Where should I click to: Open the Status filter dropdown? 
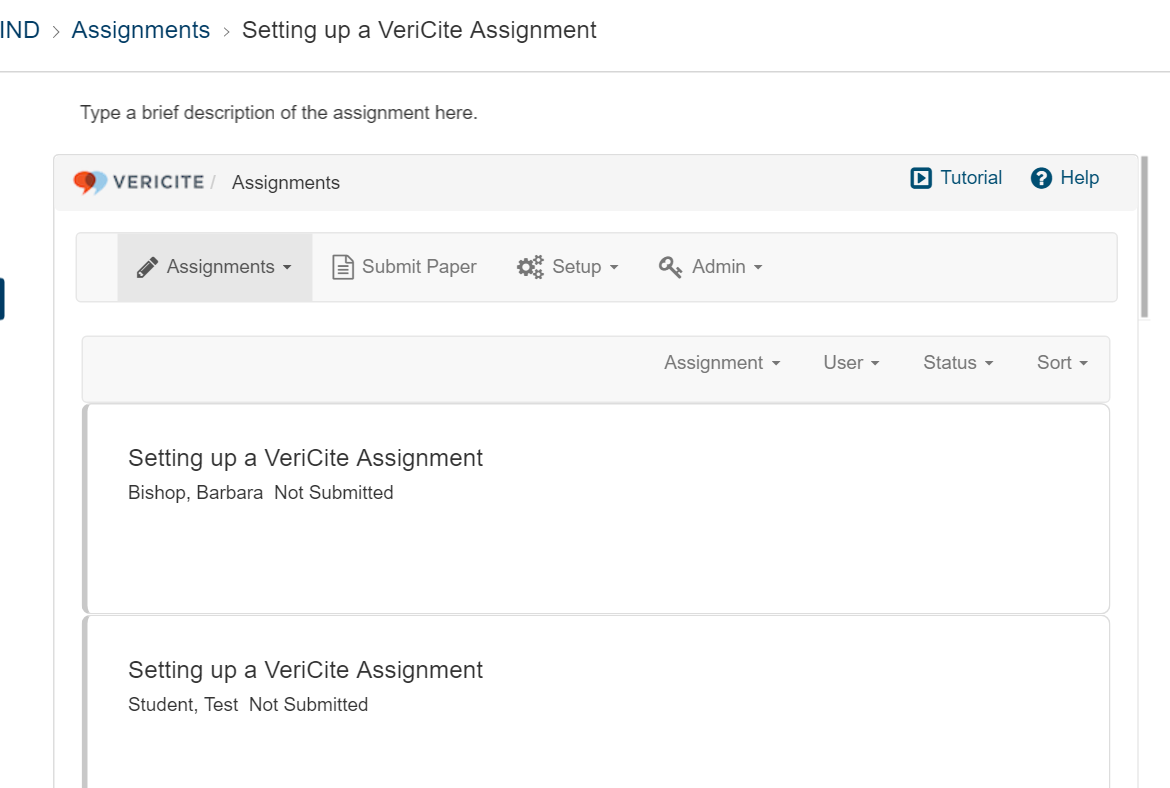click(x=958, y=363)
